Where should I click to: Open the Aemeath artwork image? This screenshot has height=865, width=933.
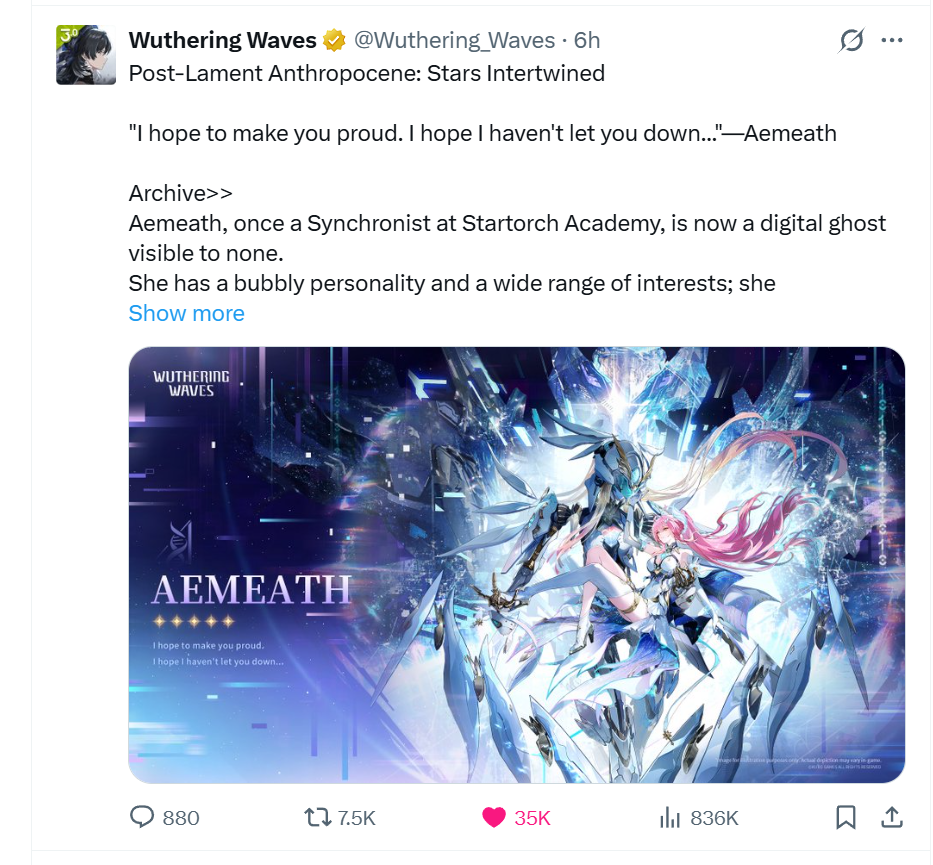click(516, 565)
